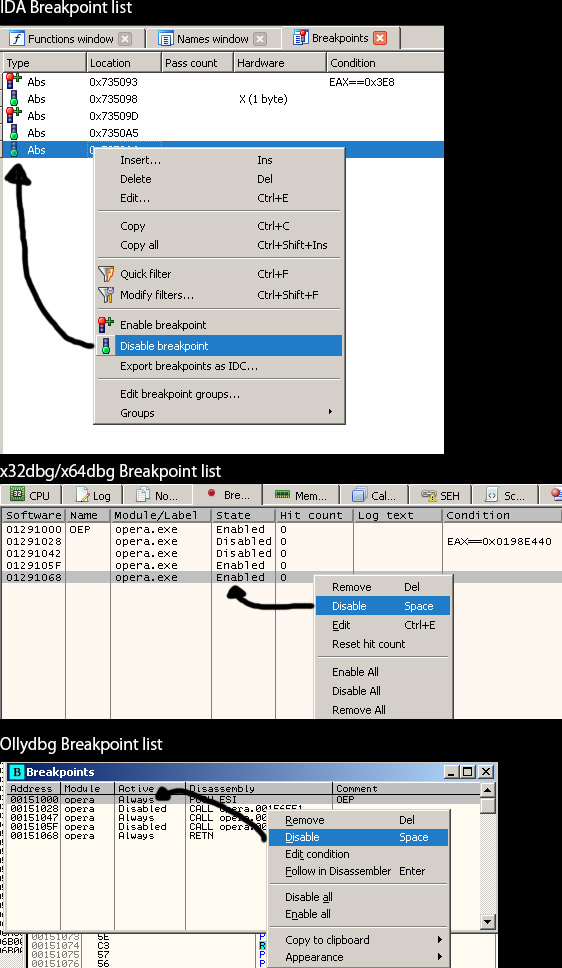Click breakpoint icon of row 0x735098

(14, 98)
